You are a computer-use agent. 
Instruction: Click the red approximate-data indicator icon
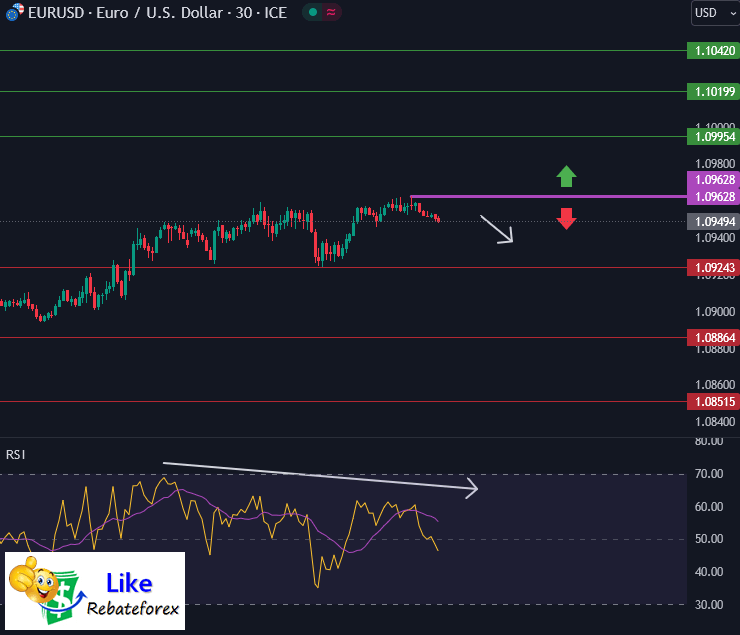(x=331, y=12)
